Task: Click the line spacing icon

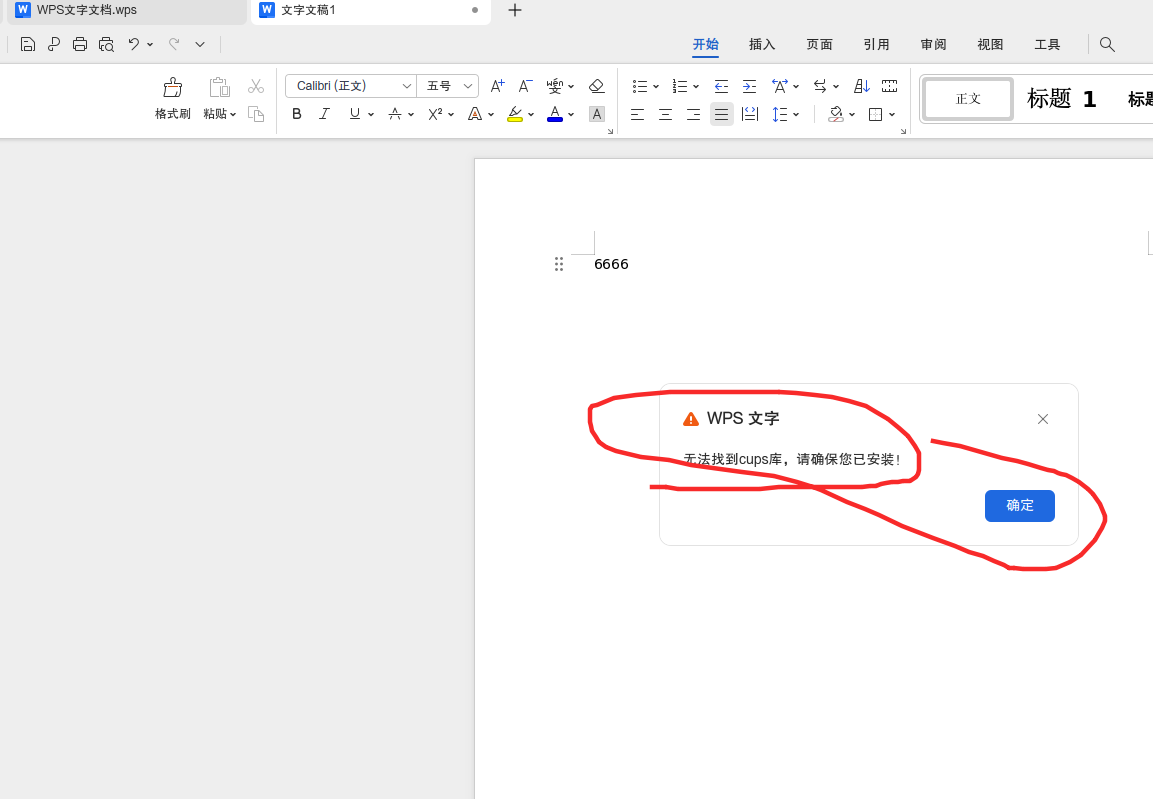Action: [x=780, y=114]
